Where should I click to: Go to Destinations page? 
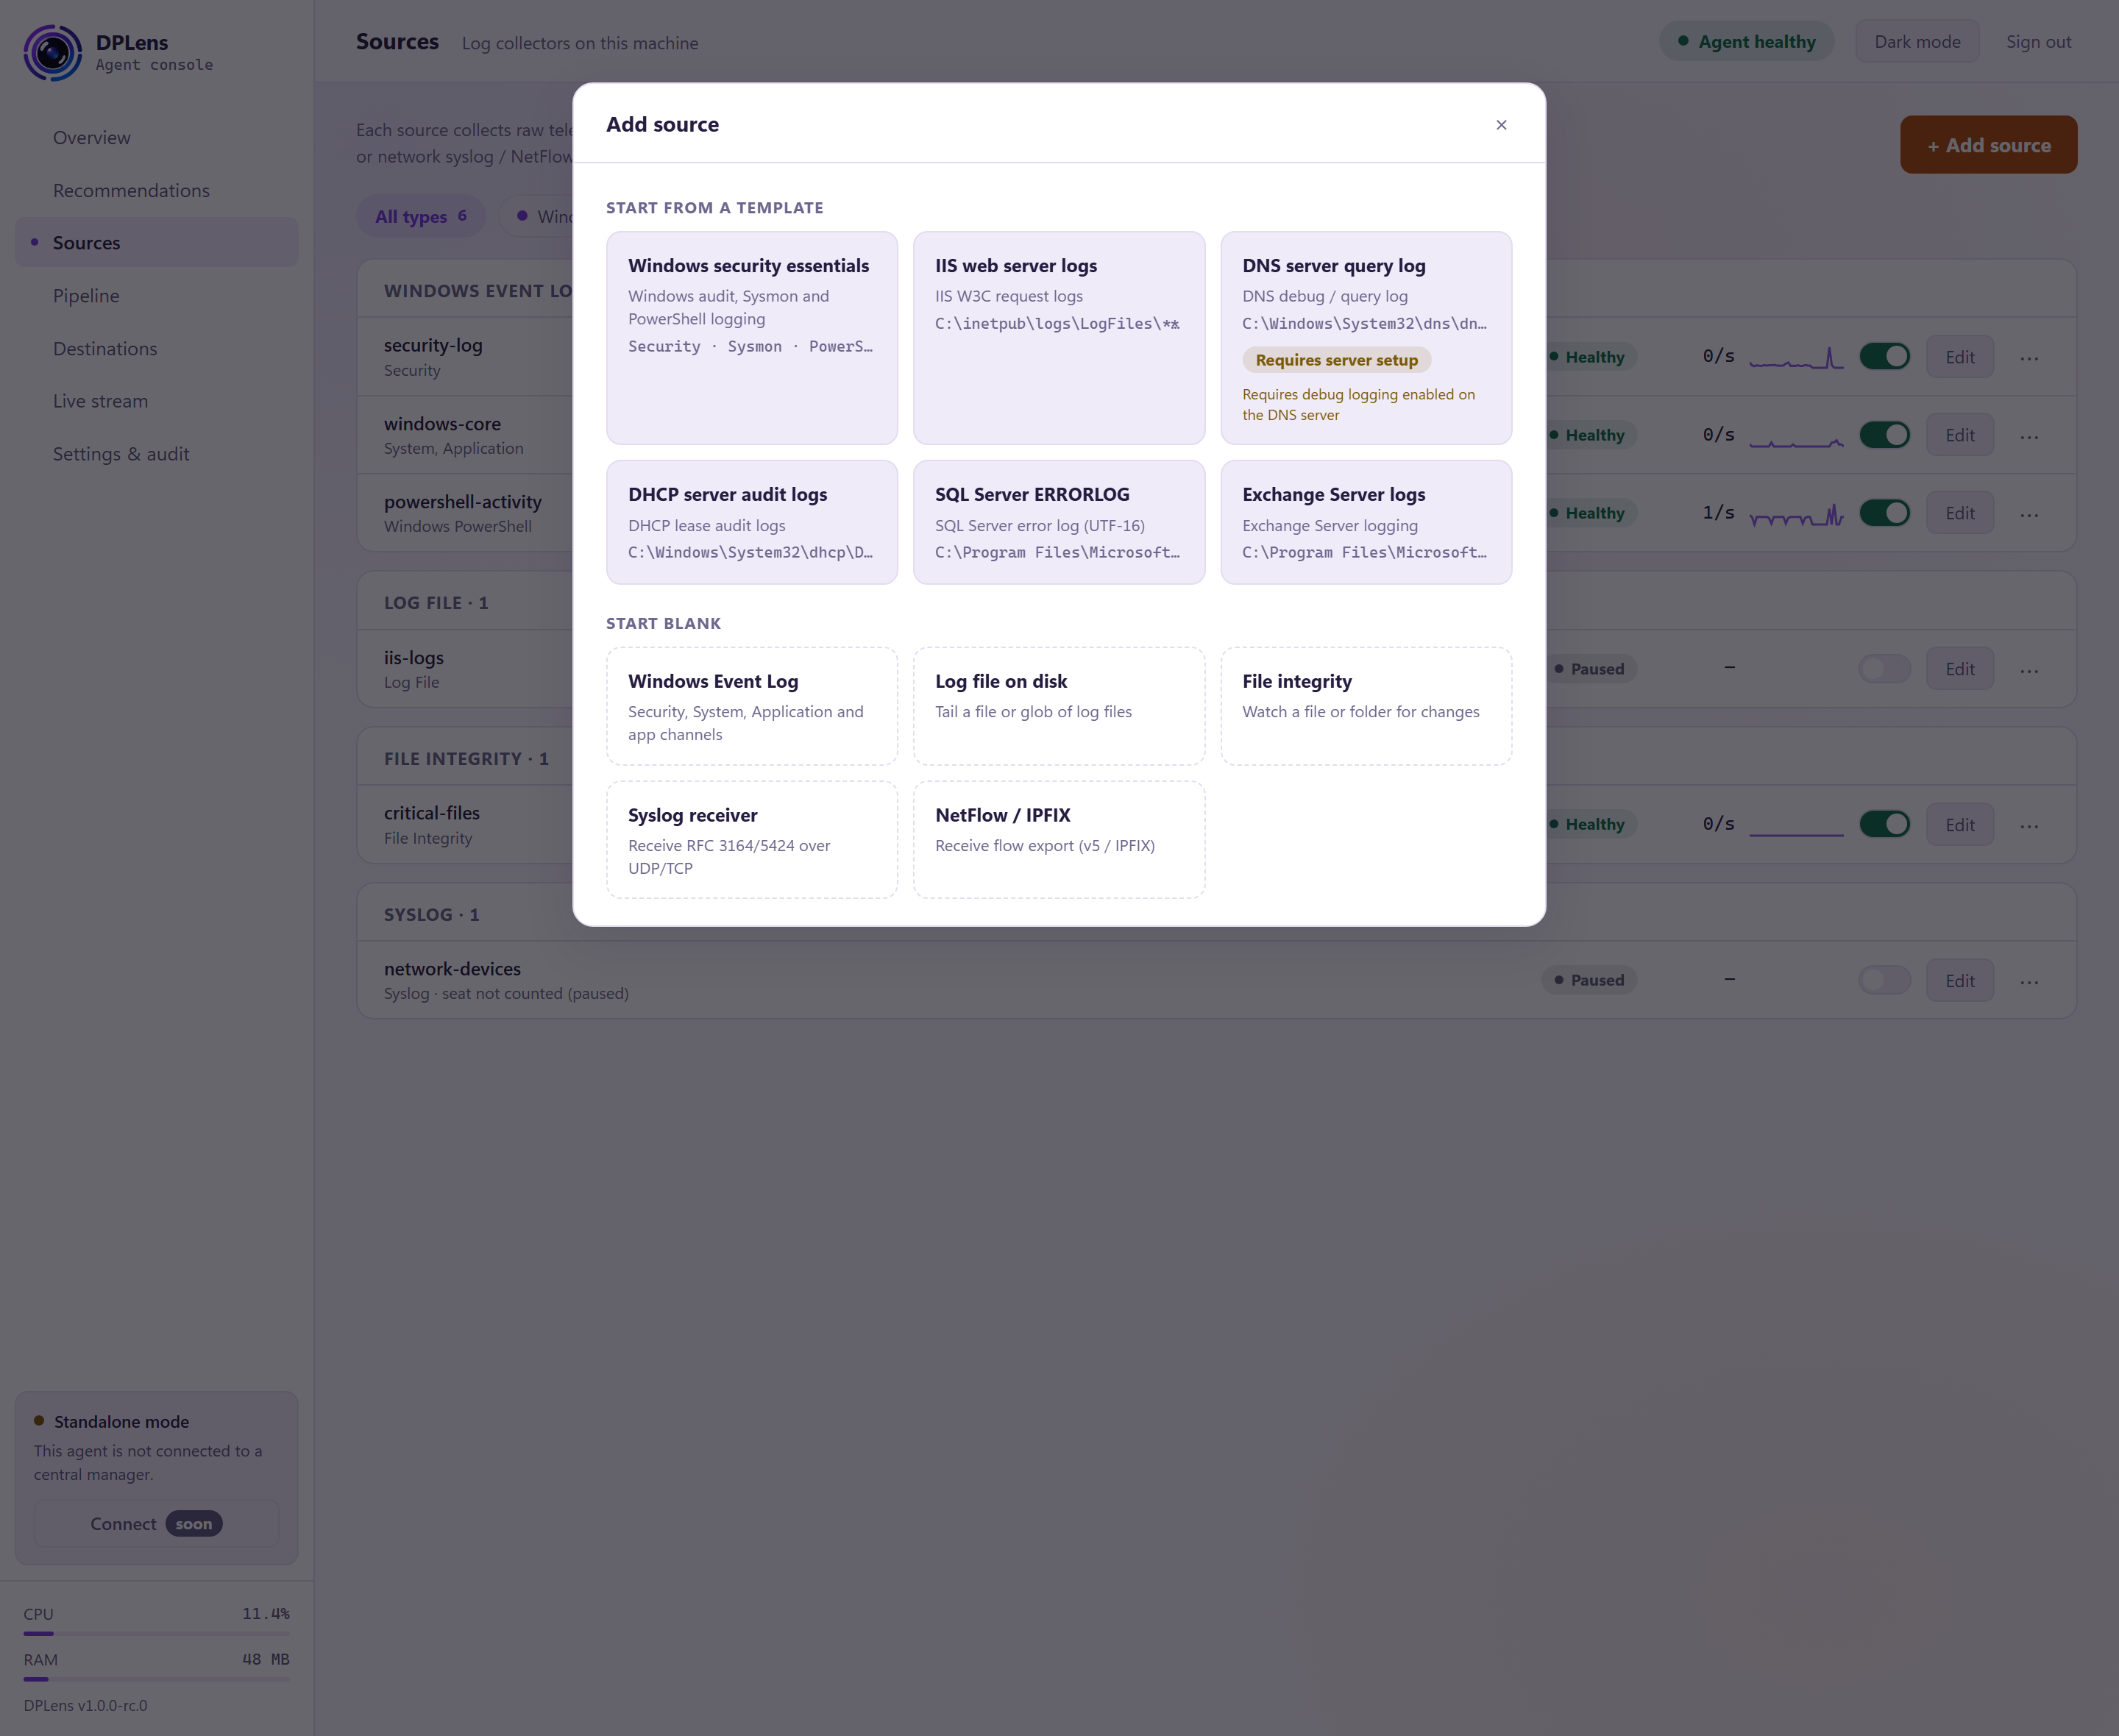pyautogui.click(x=156, y=348)
